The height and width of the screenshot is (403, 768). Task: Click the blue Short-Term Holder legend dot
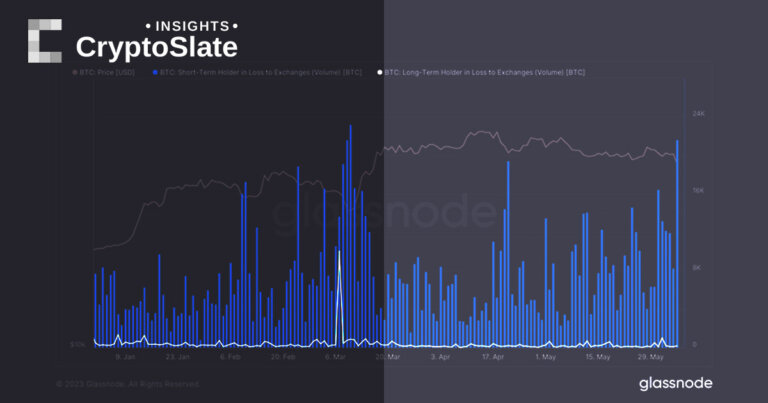coord(156,73)
